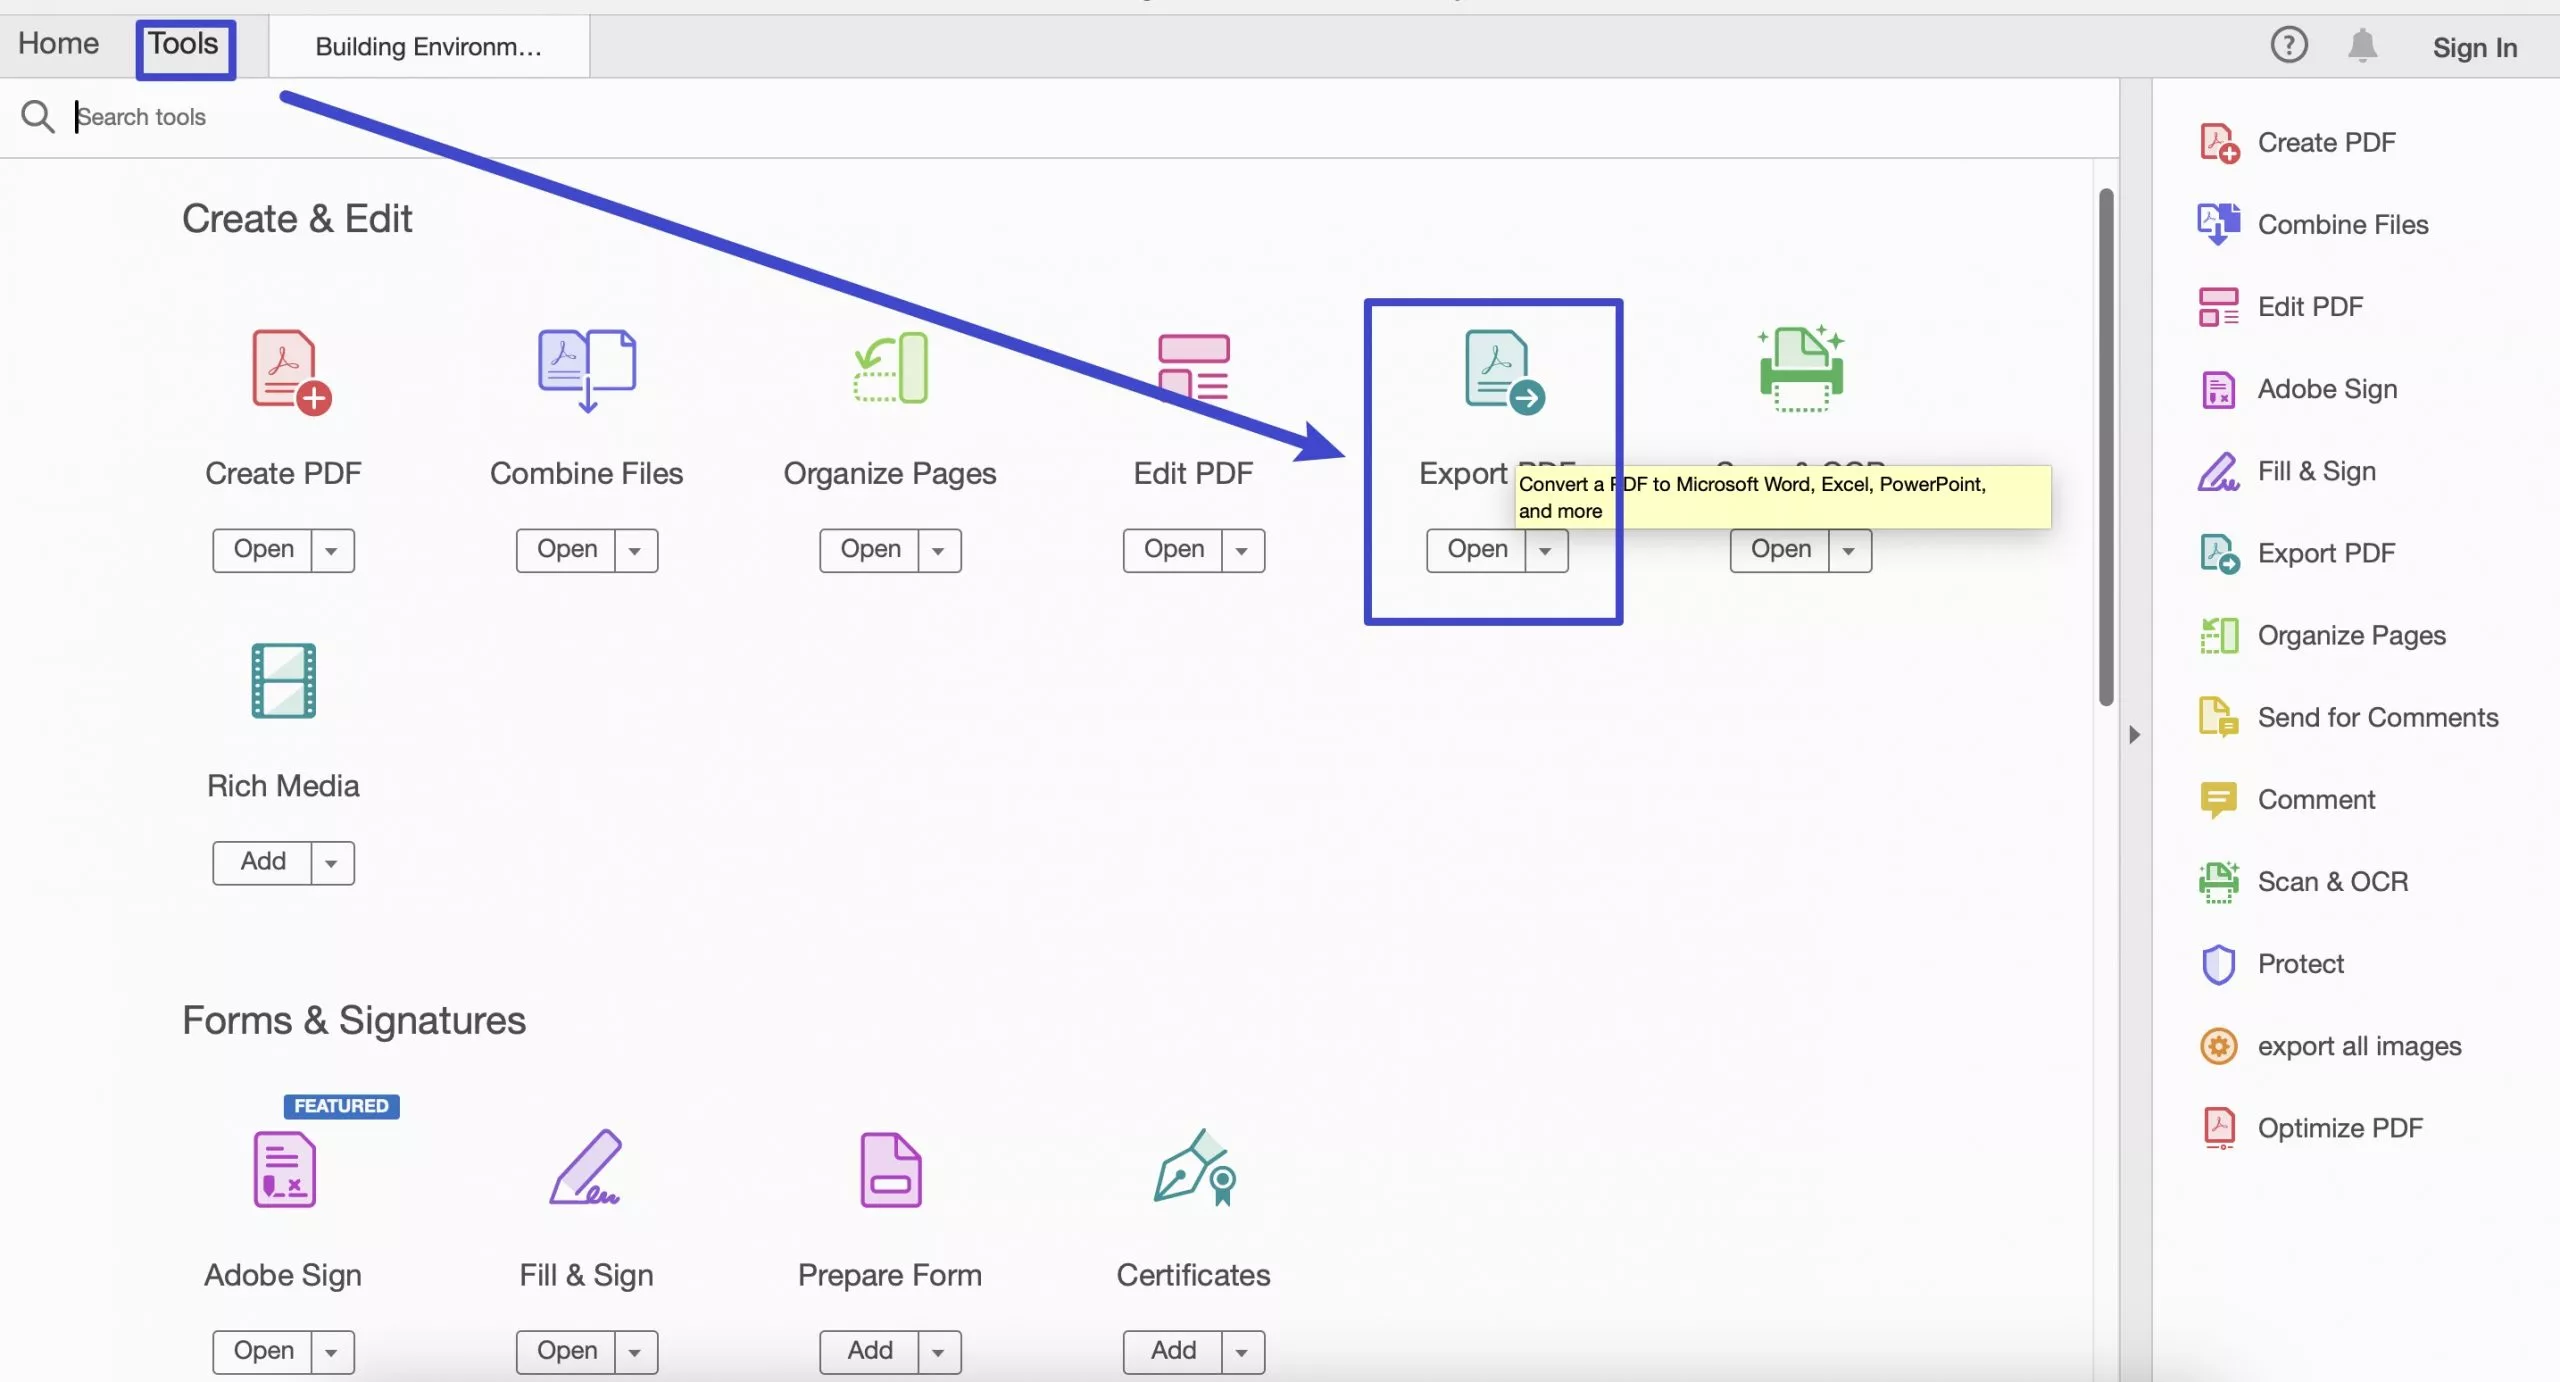Click the Sign In button
Screen dimensions: 2560x1382
click(x=2476, y=47)
